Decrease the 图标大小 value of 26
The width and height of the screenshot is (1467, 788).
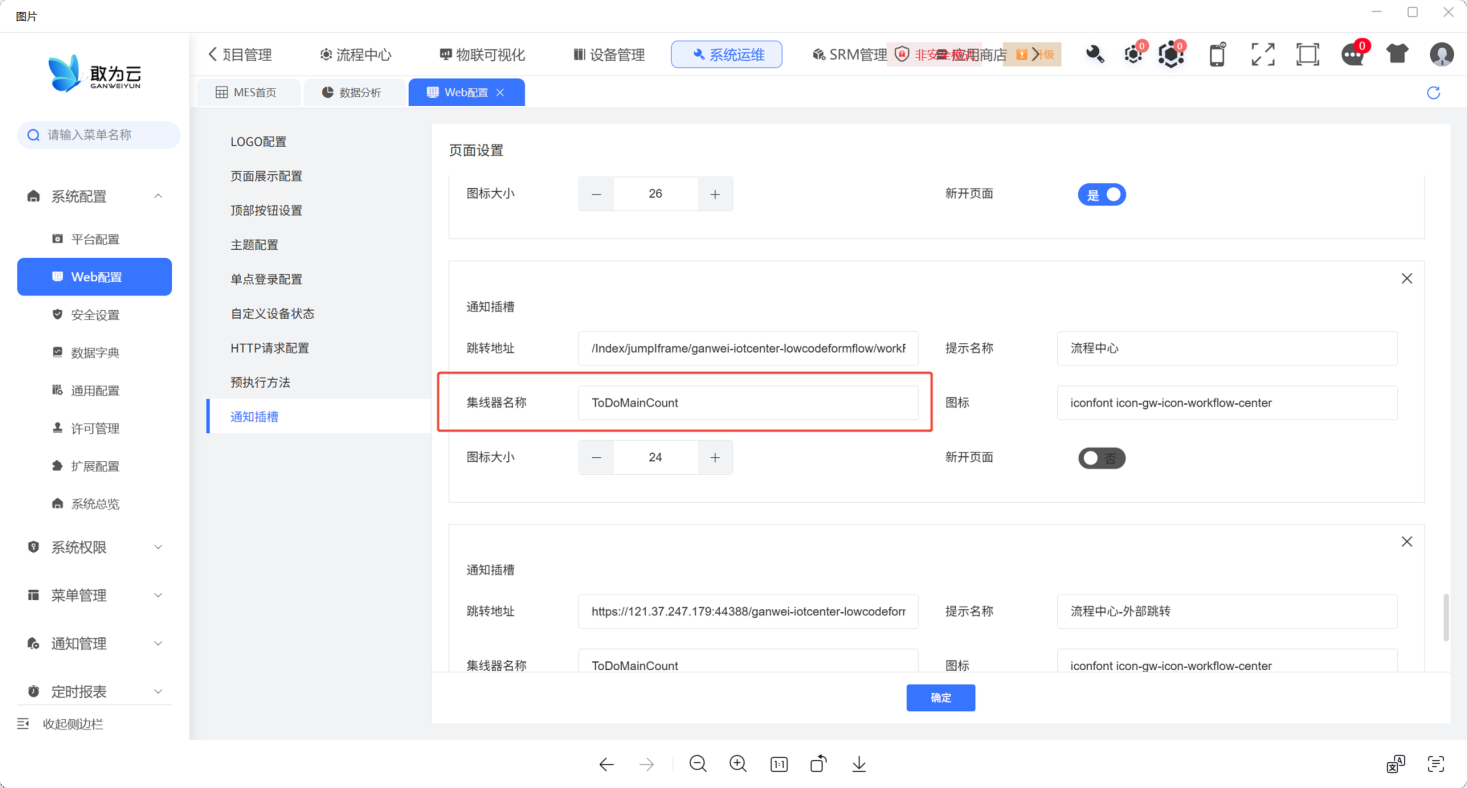point(596,194)
